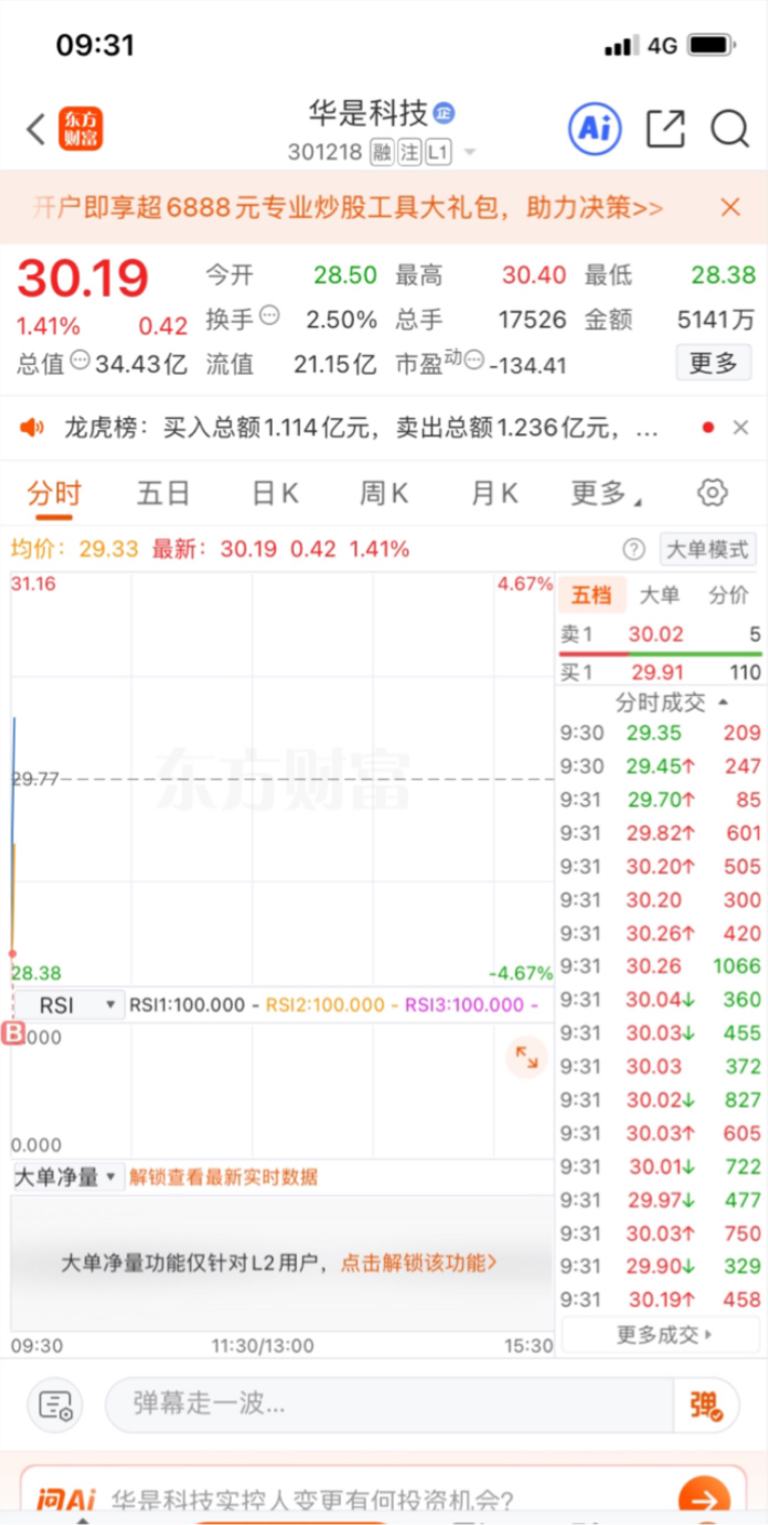Viewport: 768px width, 1525px height.
Task: Tap the 卖1 30.02 order row
Action: (x=660, y=634)
